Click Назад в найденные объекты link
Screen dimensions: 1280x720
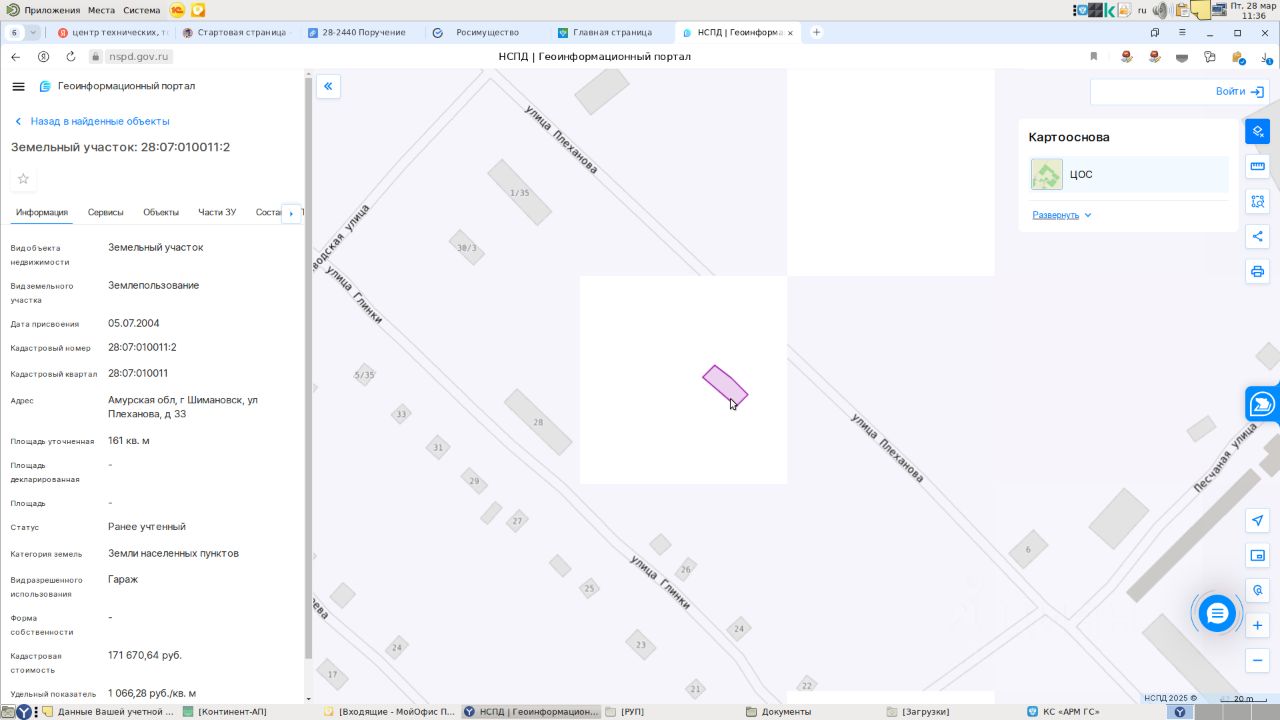[x=92, y=121]
